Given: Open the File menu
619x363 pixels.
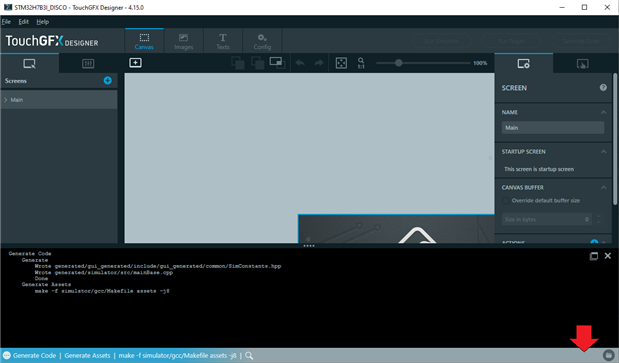Looking at the screenshot, I should pos(6,22).
